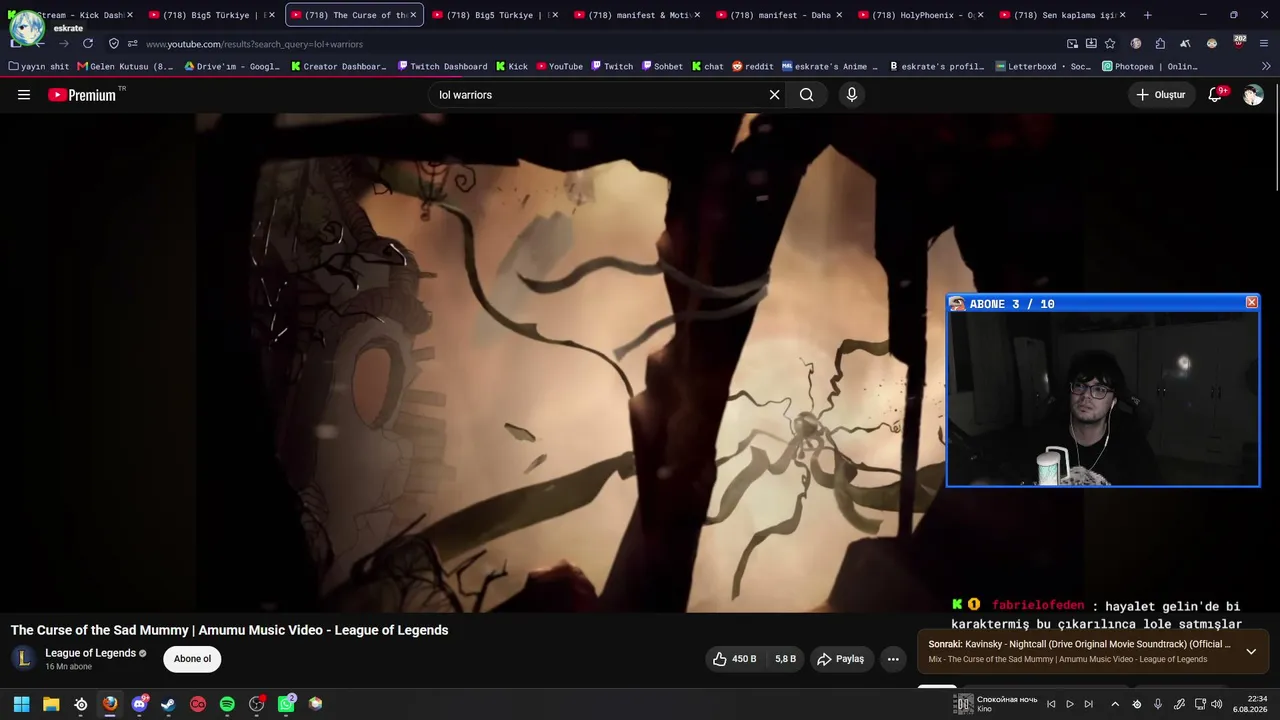Click the YouTube search magnifier button
Viewport: 1280px width, 720px height.
[807, 95]
